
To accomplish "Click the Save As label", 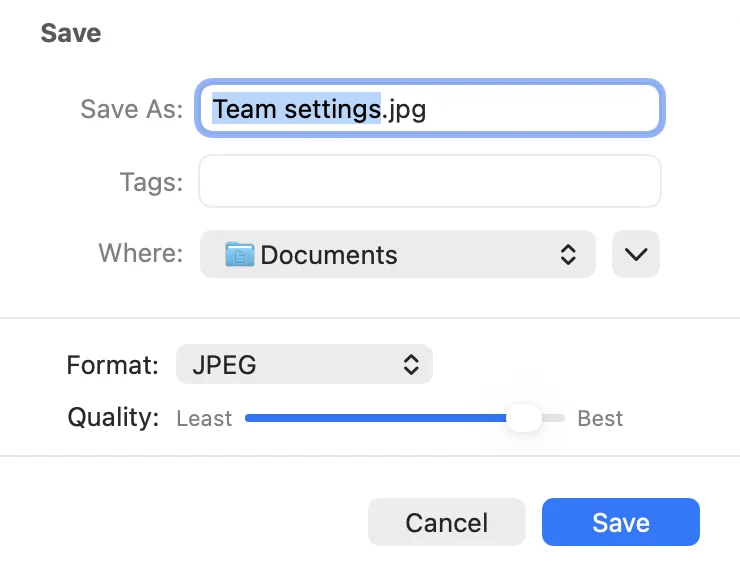I will (132, 109).
